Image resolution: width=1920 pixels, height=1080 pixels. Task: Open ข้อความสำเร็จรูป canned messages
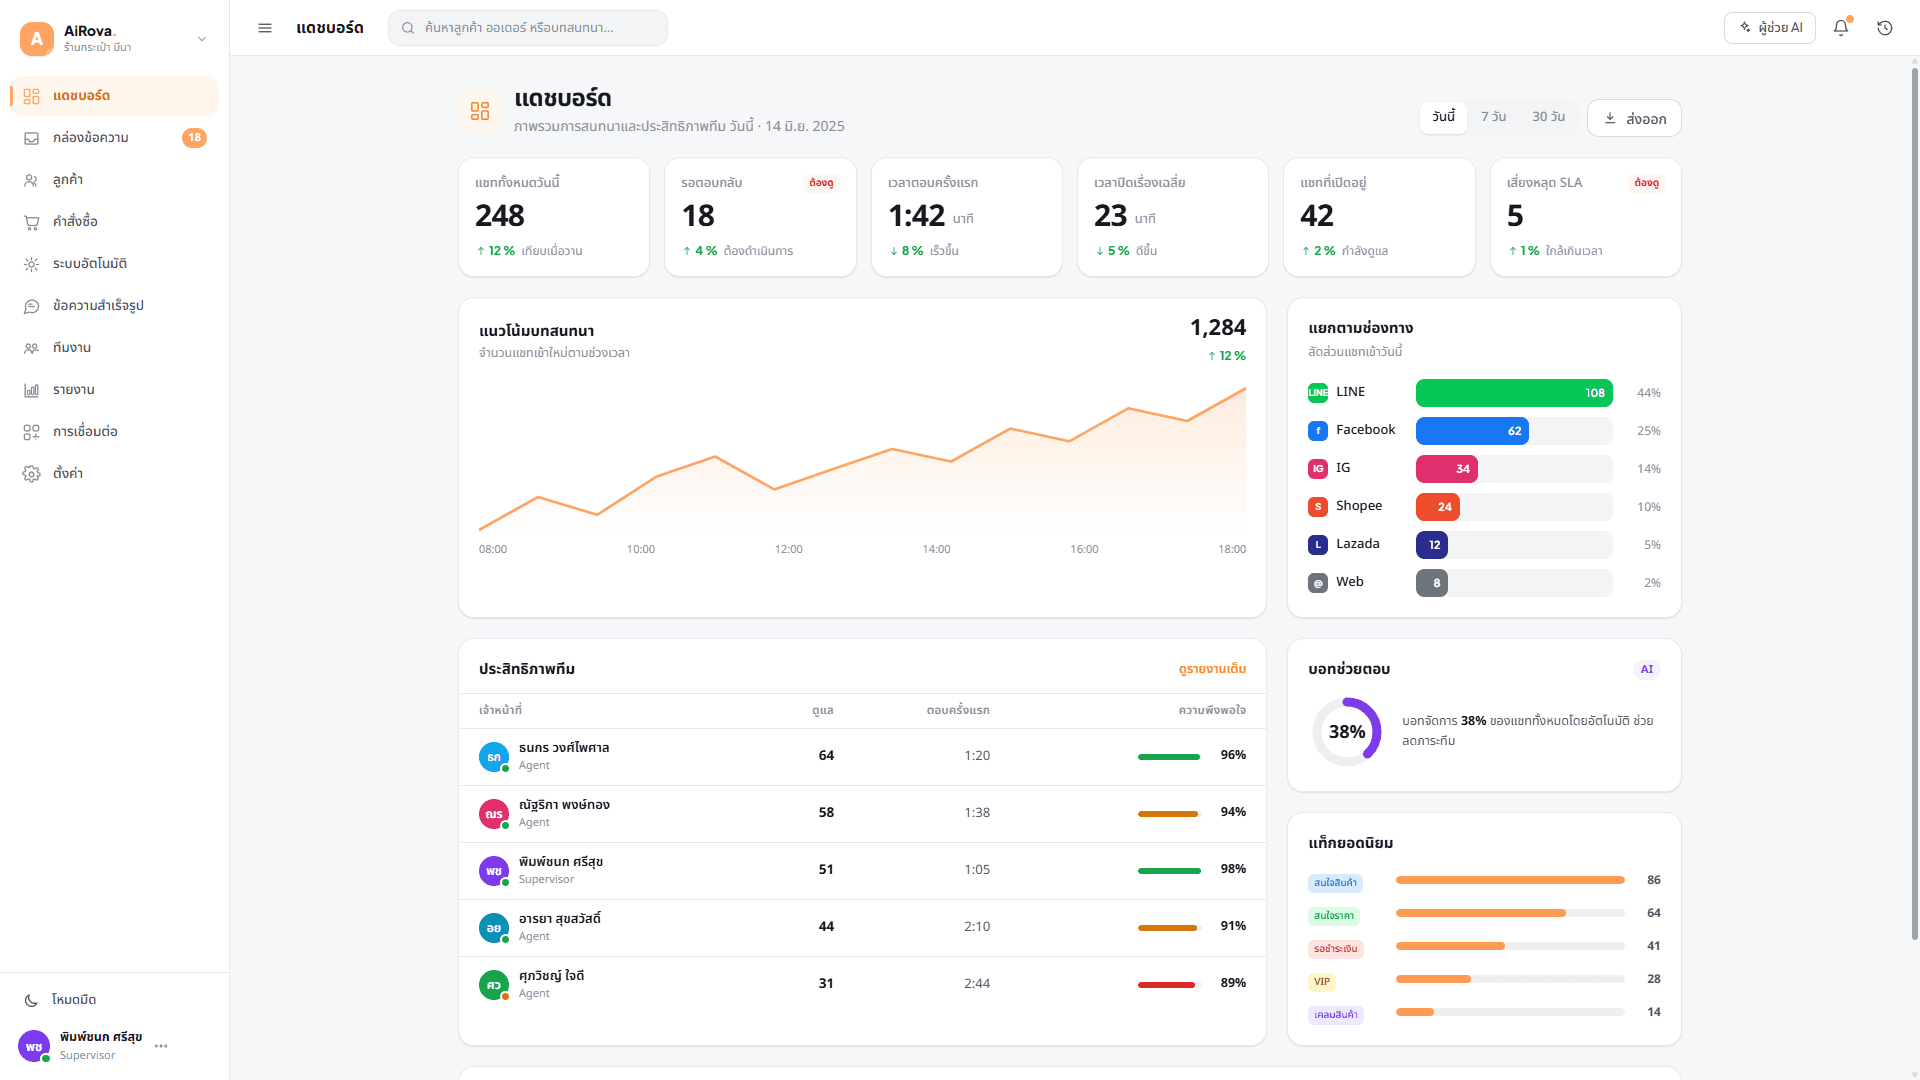click(114, 306)
